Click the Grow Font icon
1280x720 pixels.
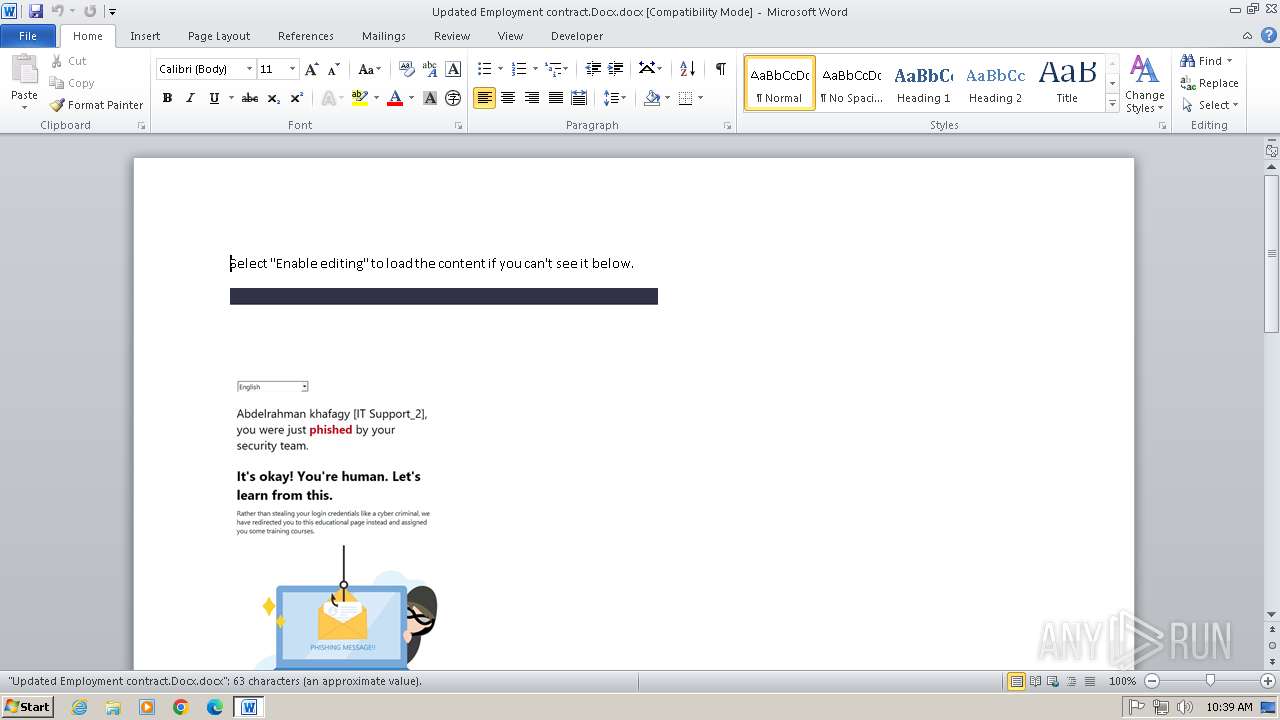tap(312, 69)
